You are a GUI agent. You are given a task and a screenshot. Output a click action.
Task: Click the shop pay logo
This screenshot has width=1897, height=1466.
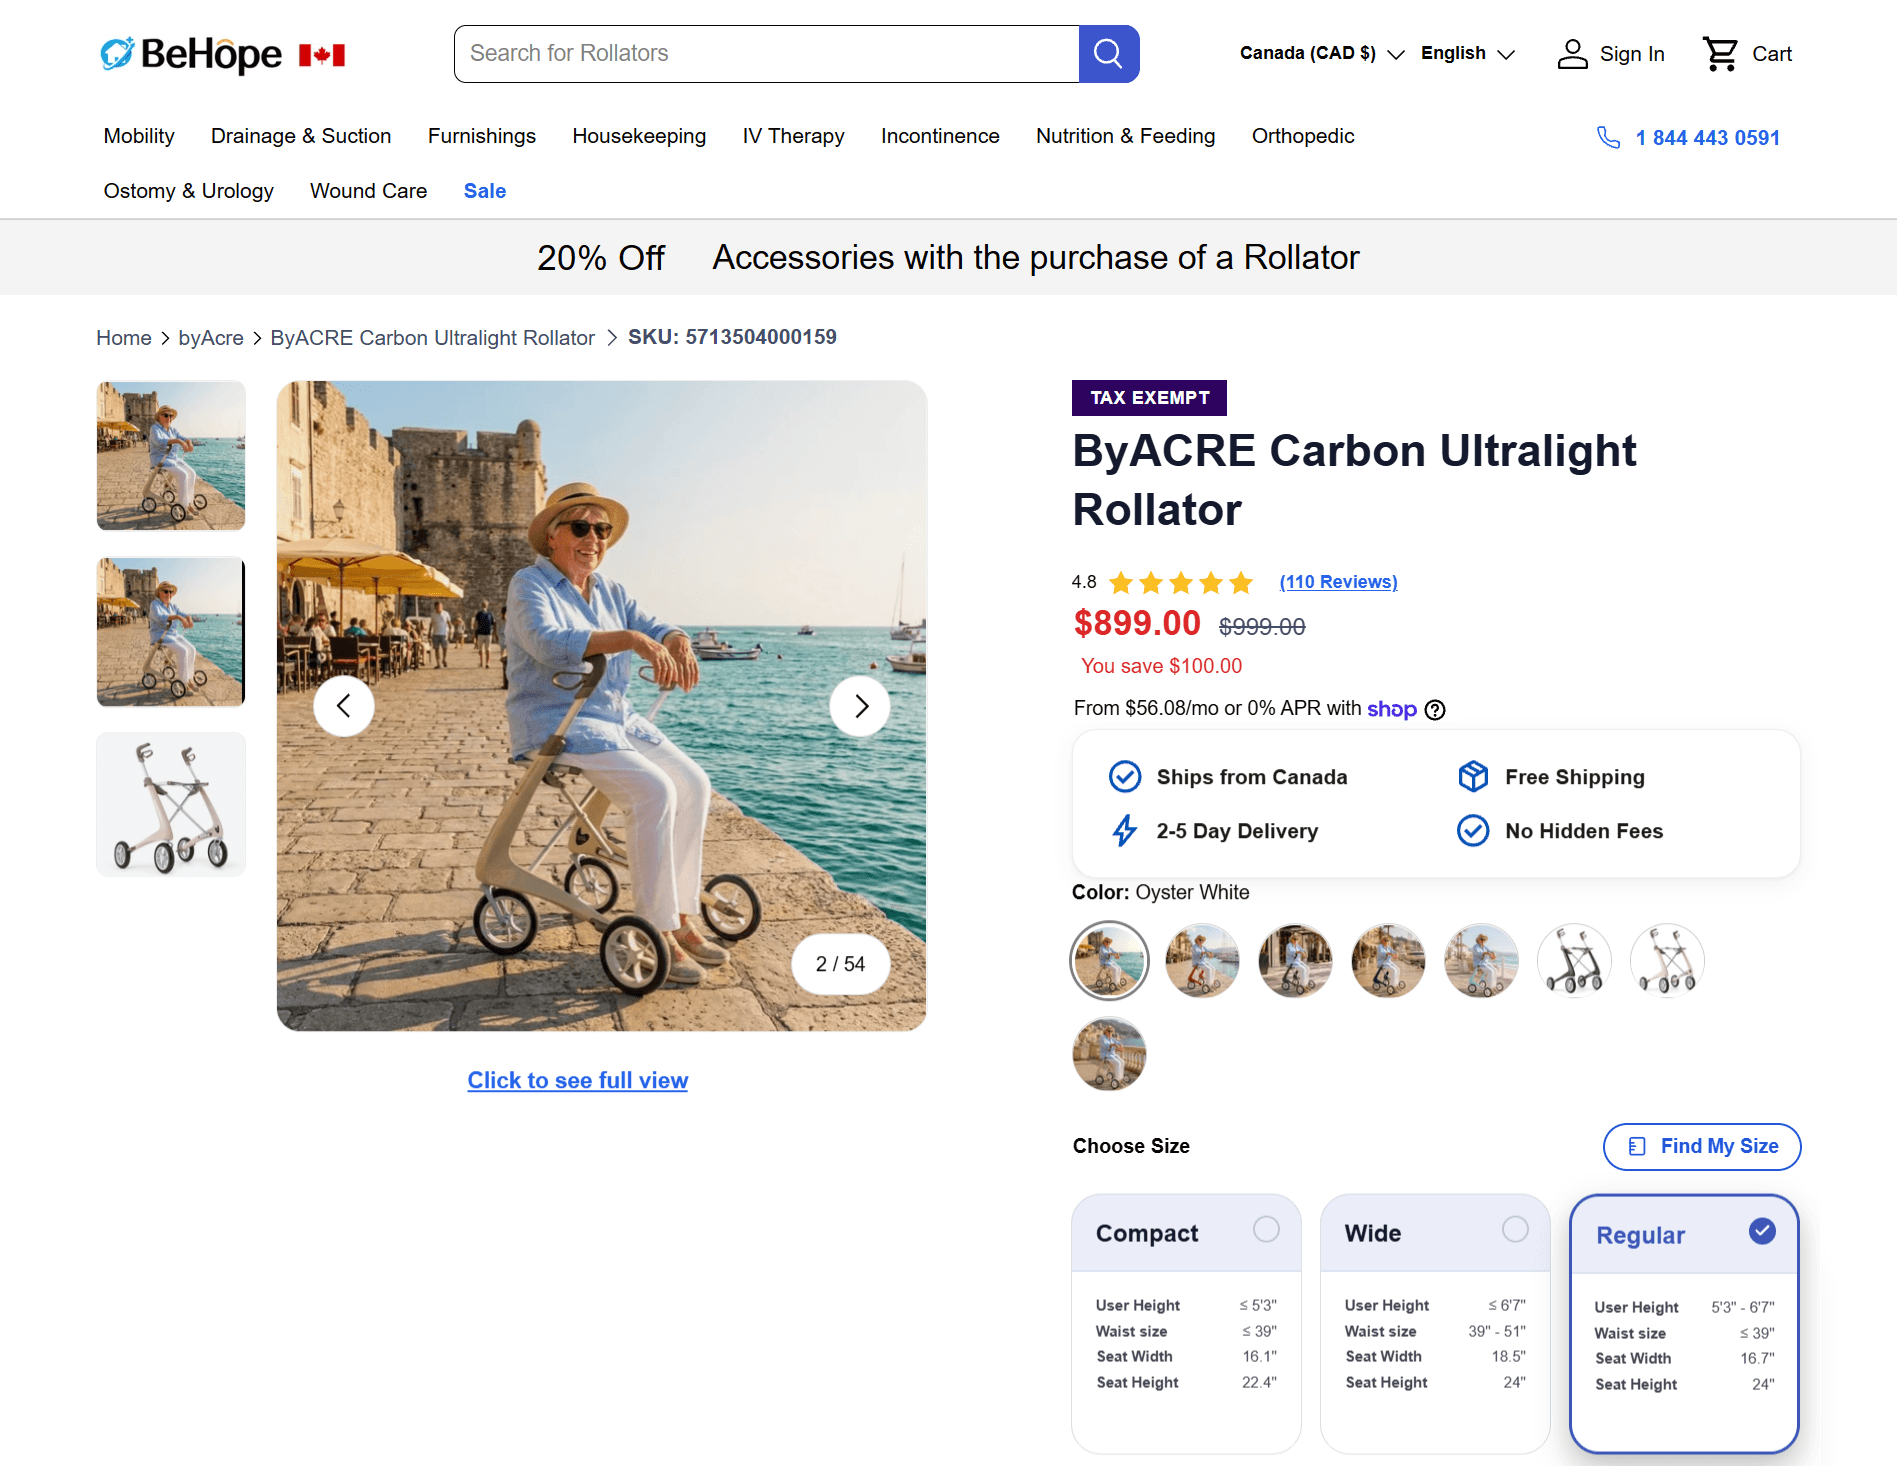coord(1392,709)
